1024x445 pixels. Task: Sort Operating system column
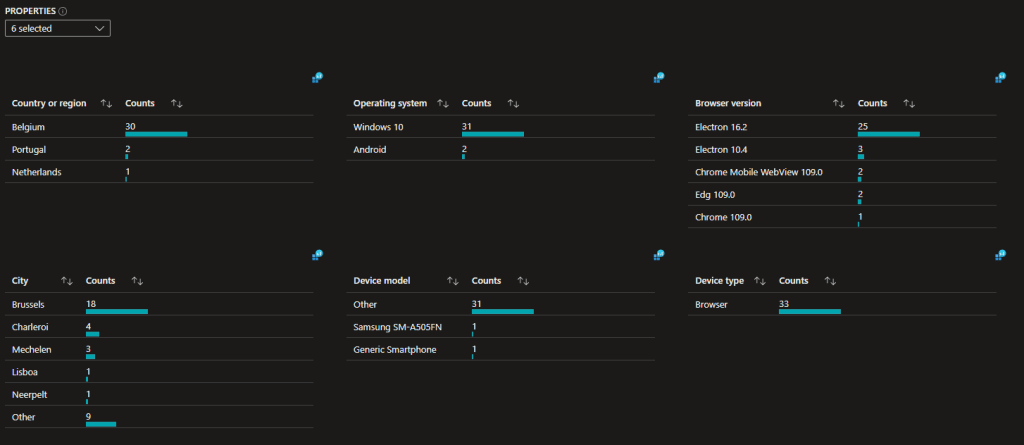pos(443,103)
